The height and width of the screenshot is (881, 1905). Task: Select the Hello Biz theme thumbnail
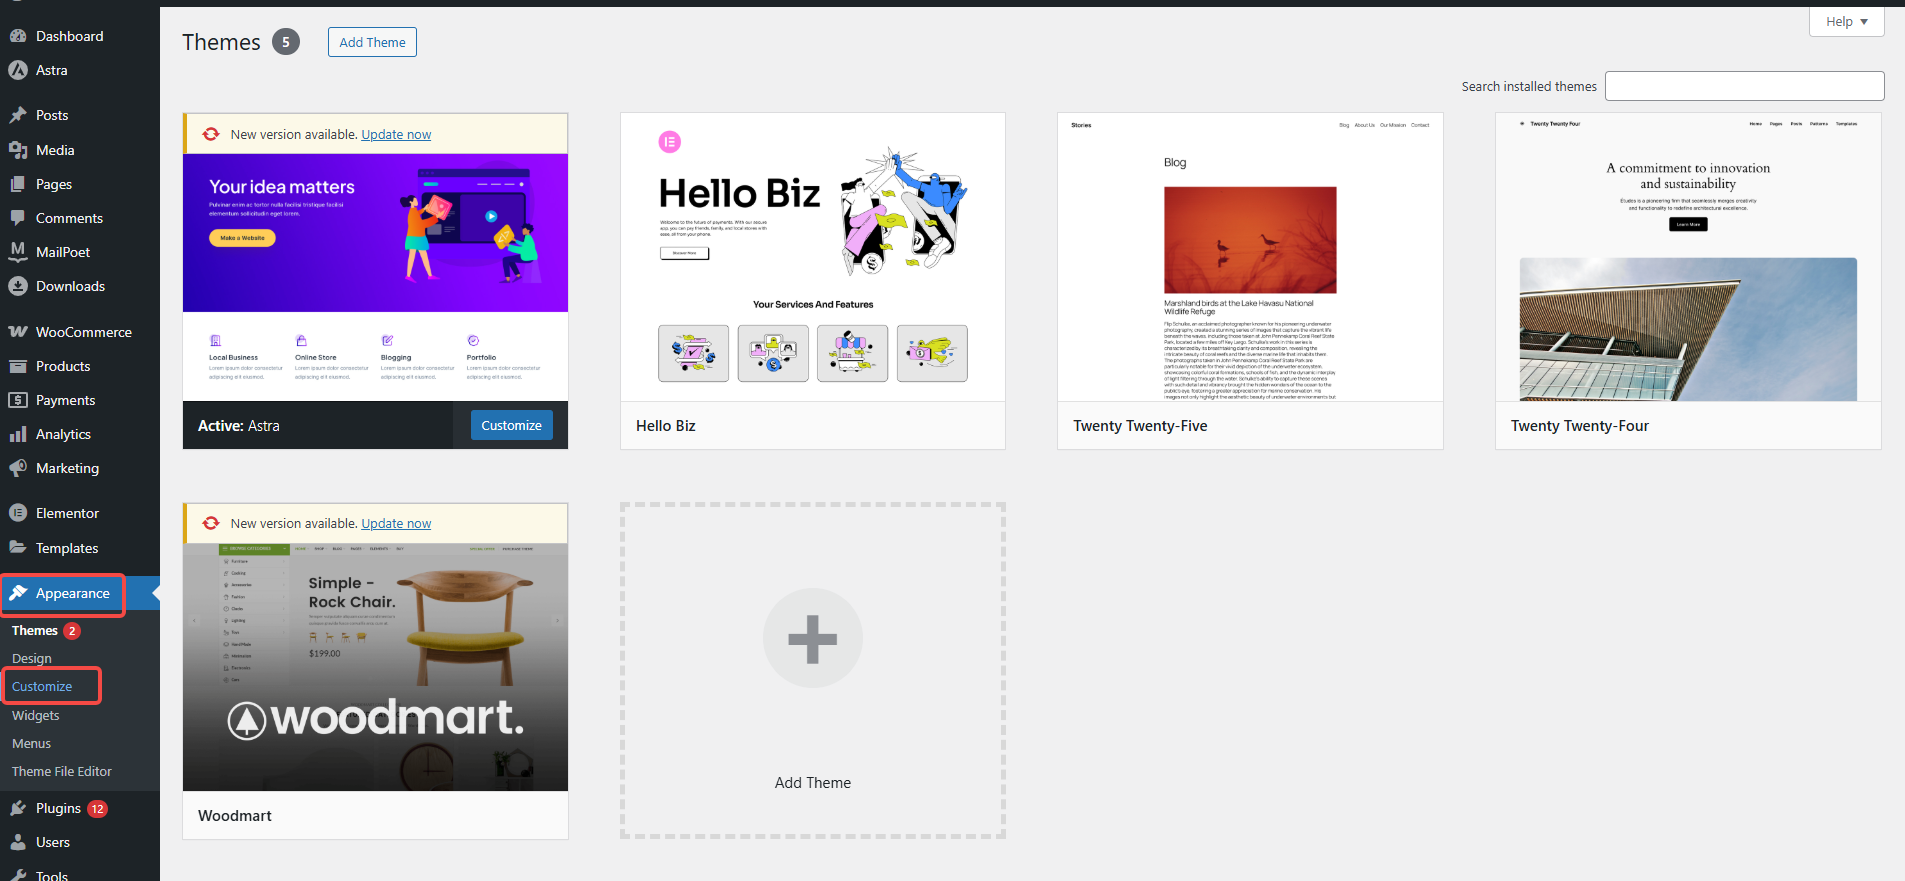tap(812, 257)
